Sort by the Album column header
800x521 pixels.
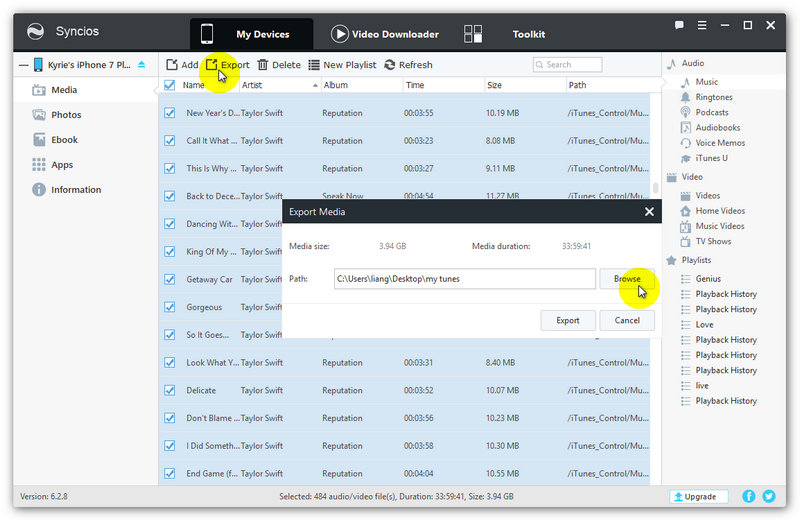(x=361, y=85)
